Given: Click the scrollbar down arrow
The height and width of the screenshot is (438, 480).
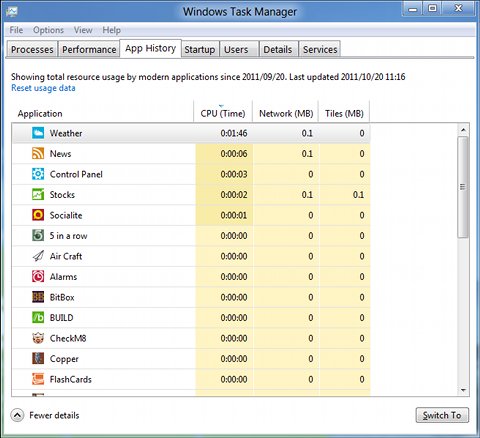Looking at the screenshot, I should coord(463,390).
